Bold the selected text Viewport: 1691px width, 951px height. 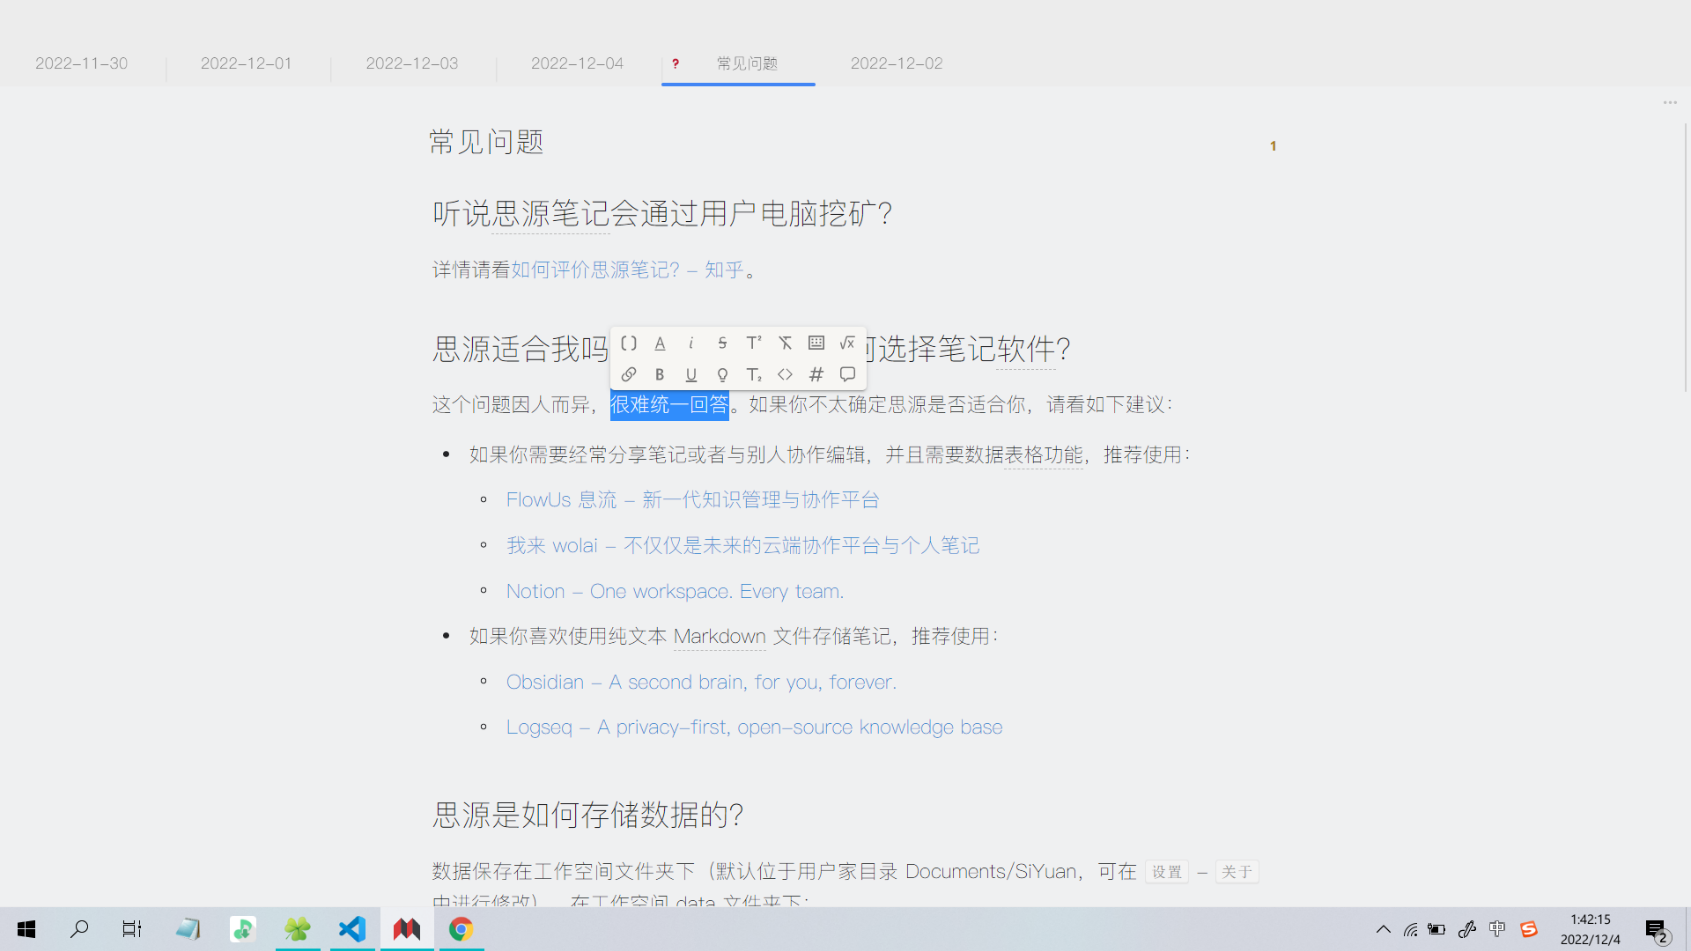pos(660,374)
